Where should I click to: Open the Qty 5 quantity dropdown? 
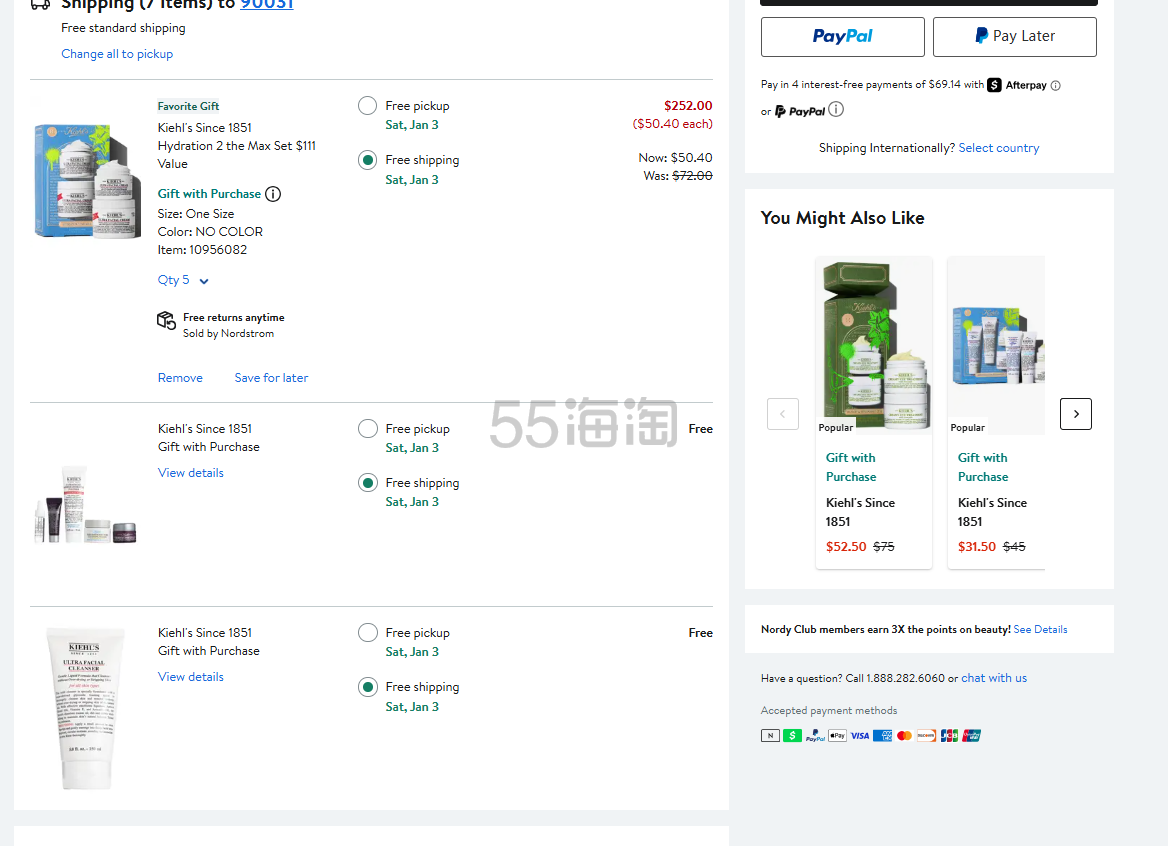(x=183, y=281)
